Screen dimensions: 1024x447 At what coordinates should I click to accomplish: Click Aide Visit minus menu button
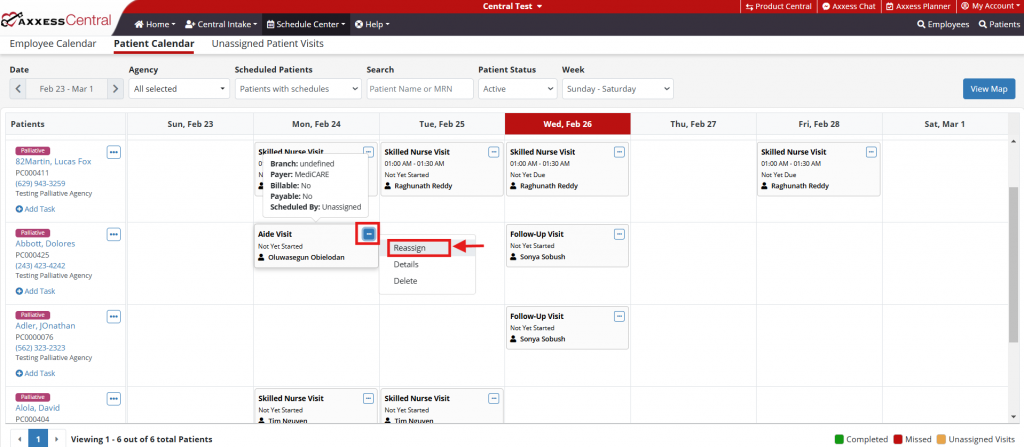(369, 233)
